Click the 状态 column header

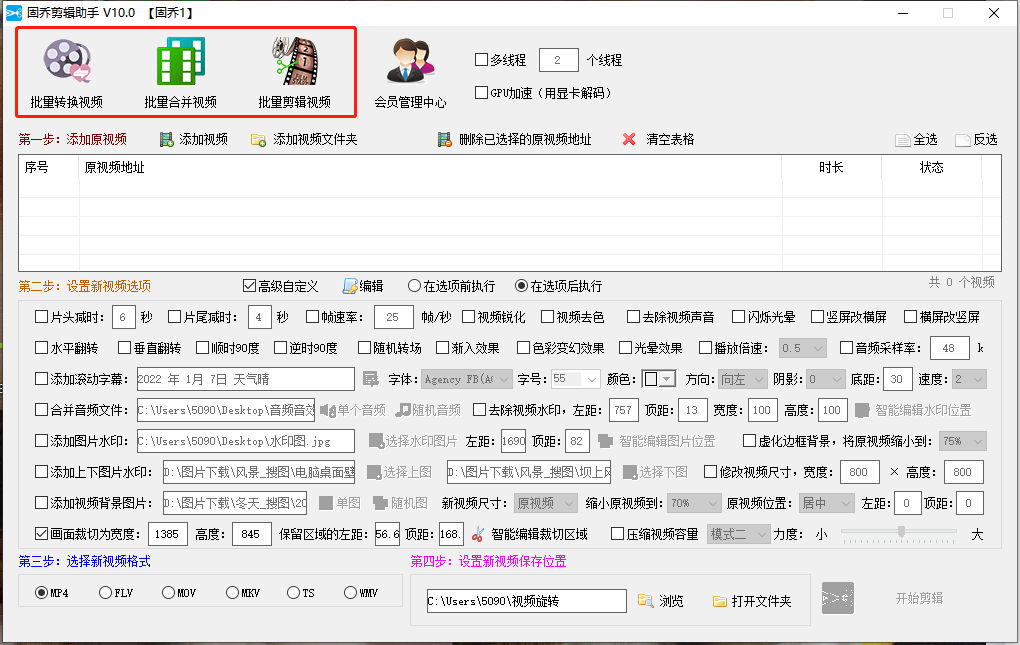coord(932,168)
